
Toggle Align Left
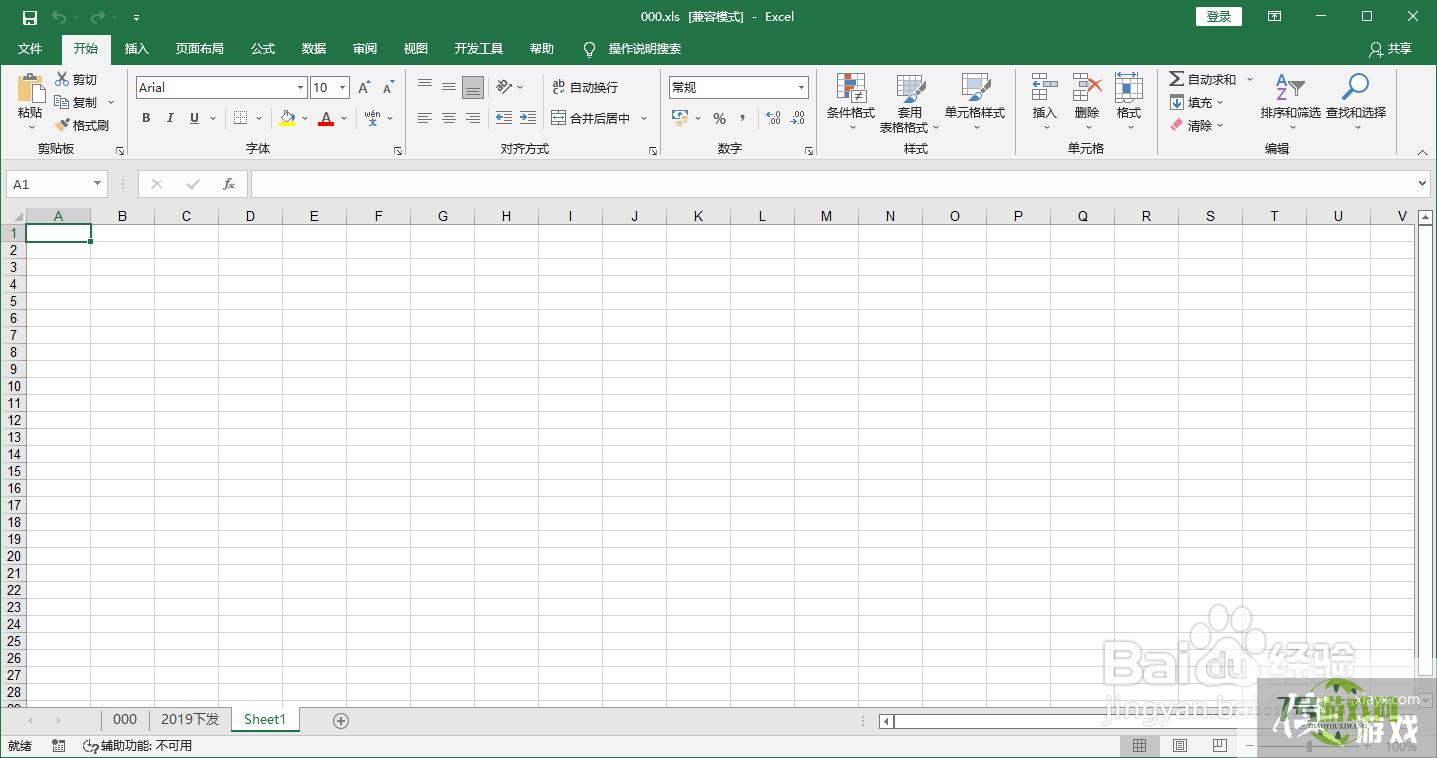(x=425, y=118)
